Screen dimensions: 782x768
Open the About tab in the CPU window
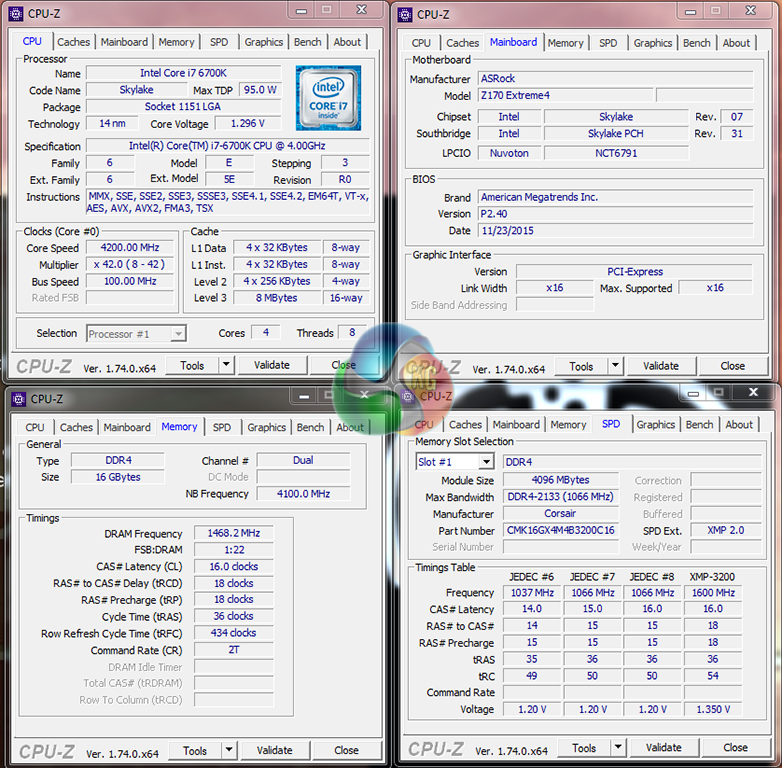[347, 42]
